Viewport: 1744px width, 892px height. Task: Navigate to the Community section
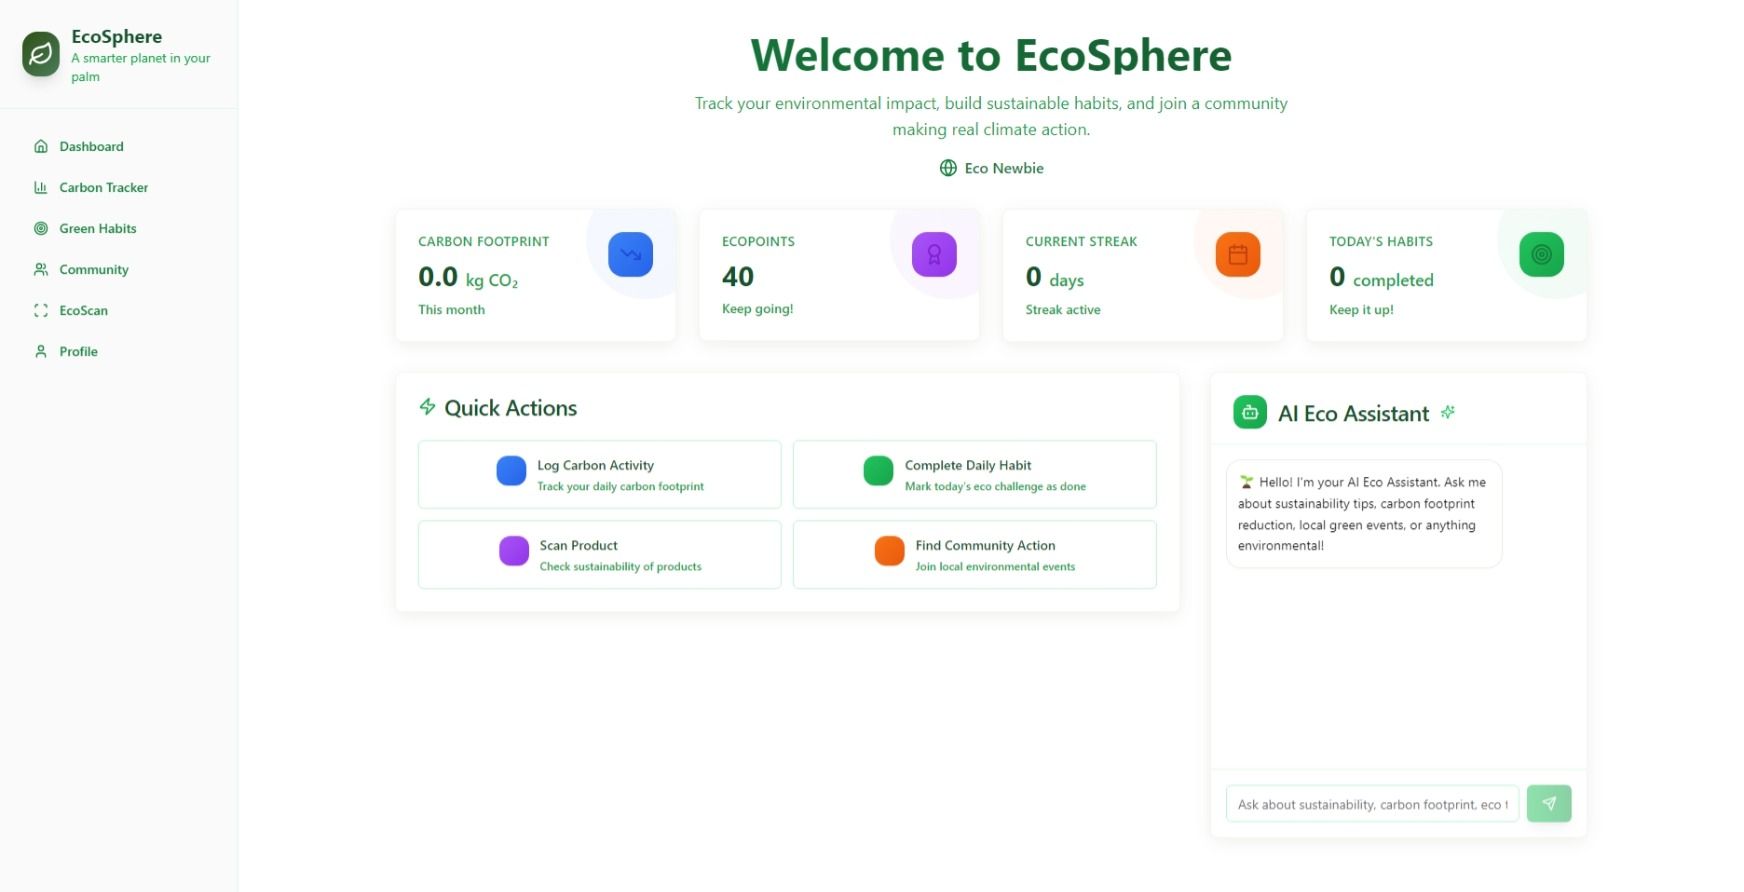click(119, 269)
